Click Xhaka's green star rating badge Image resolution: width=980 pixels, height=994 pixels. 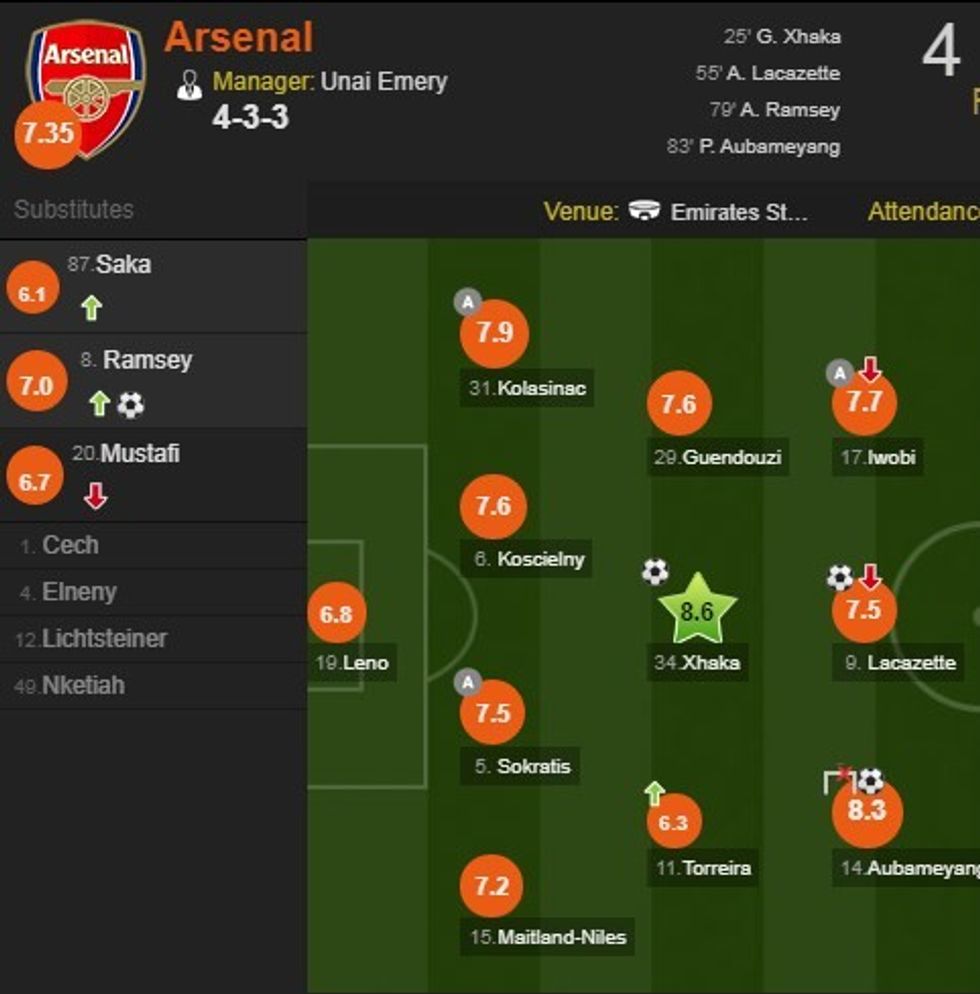point(697,610)
